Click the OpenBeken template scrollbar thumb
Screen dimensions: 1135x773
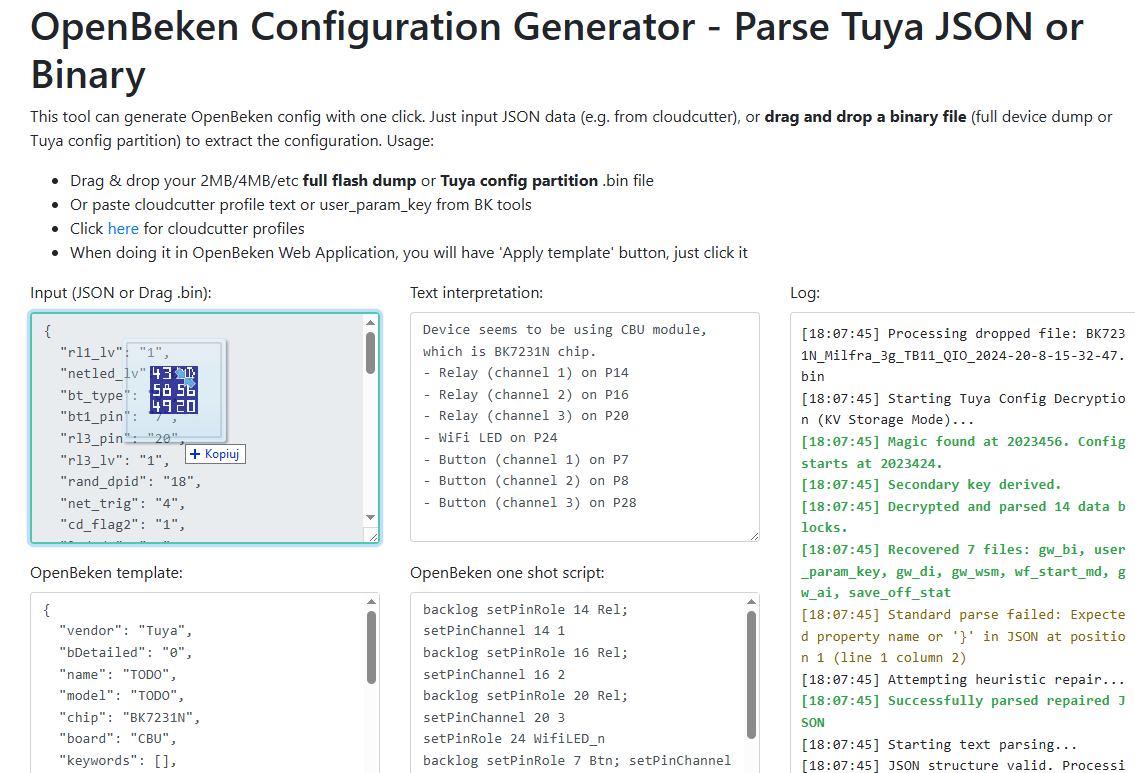click(371, 648)
